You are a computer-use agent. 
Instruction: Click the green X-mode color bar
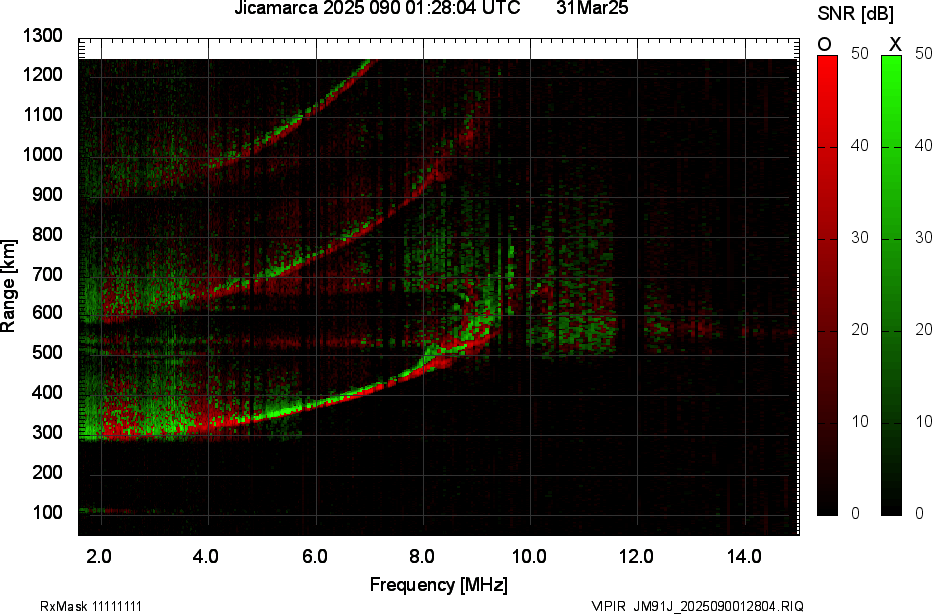[891, 285]
